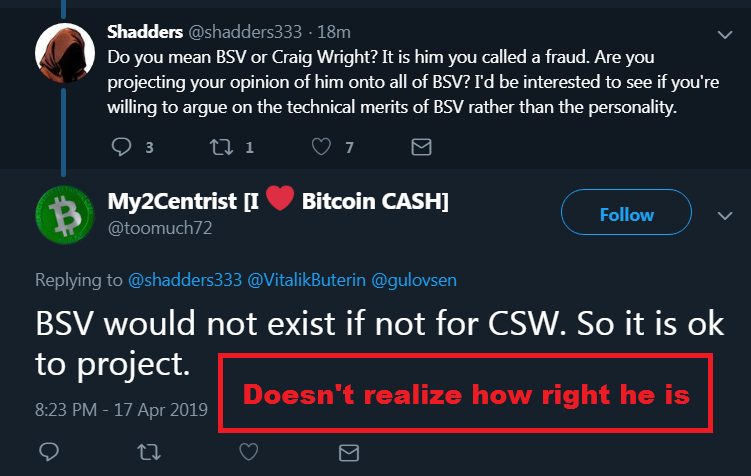Retweet My2Centrist's tweet
751x476 pixels.
[148, 453]
